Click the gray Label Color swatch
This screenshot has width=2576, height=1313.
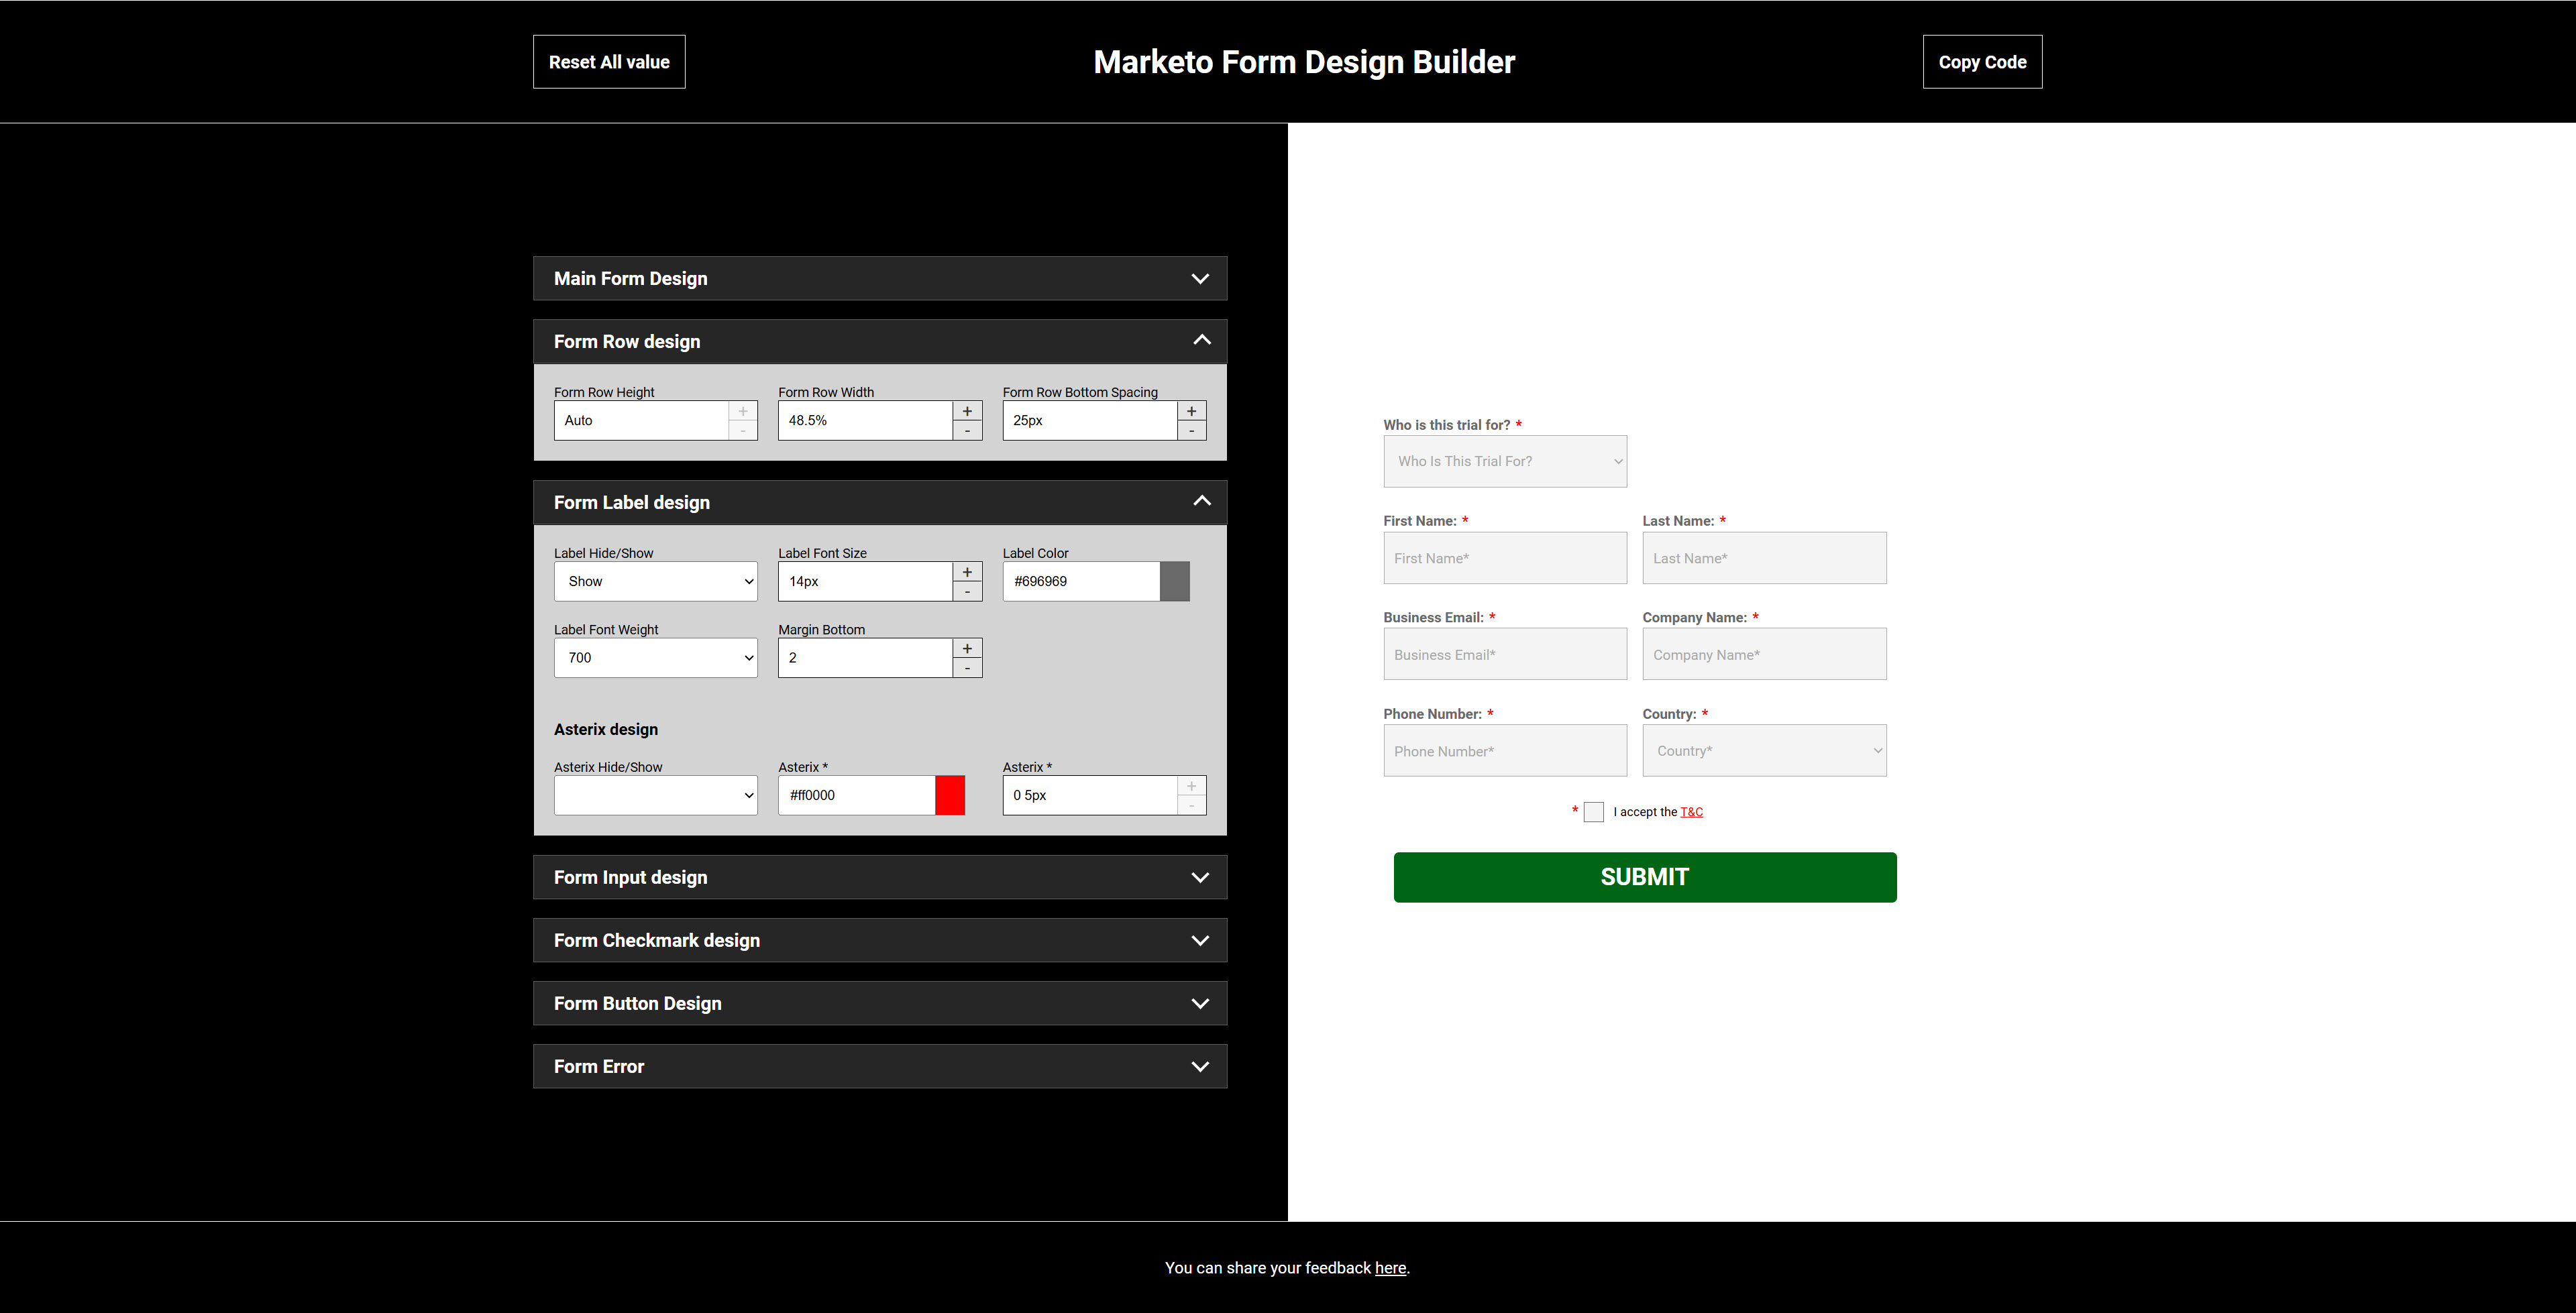pos(1174,581)
